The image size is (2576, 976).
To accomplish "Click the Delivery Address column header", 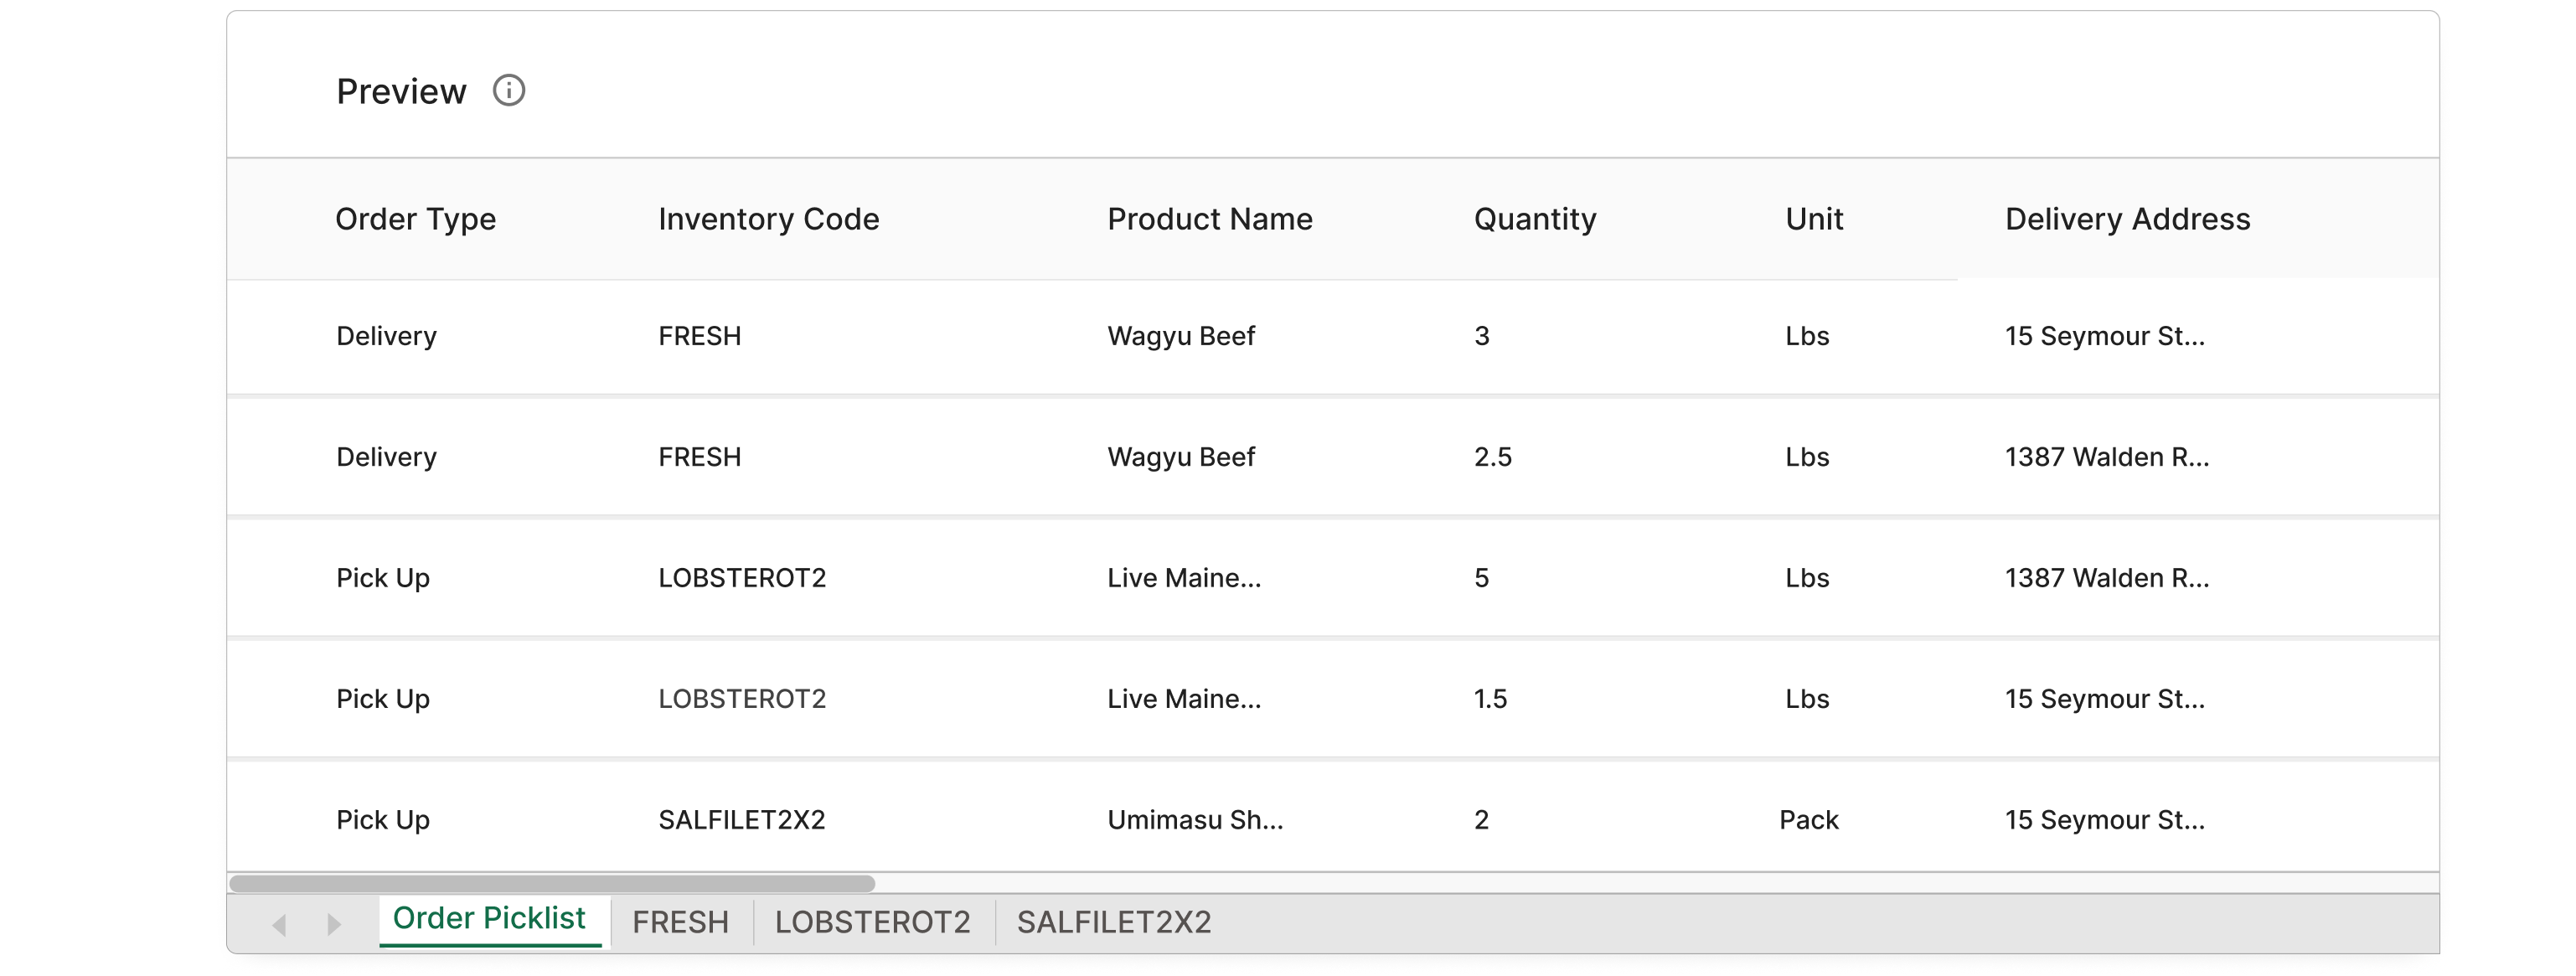I will (2128, 219).
